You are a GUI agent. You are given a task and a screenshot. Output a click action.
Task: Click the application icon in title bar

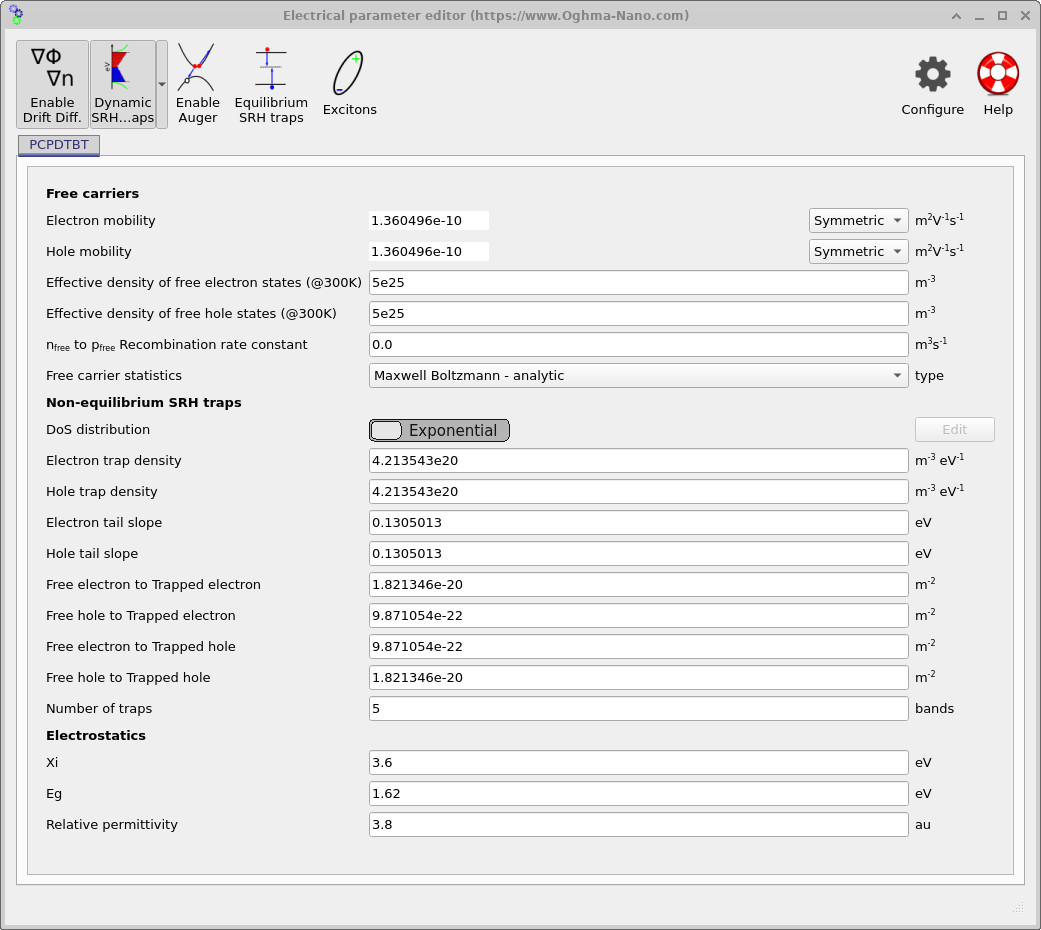tap(15, 15)
